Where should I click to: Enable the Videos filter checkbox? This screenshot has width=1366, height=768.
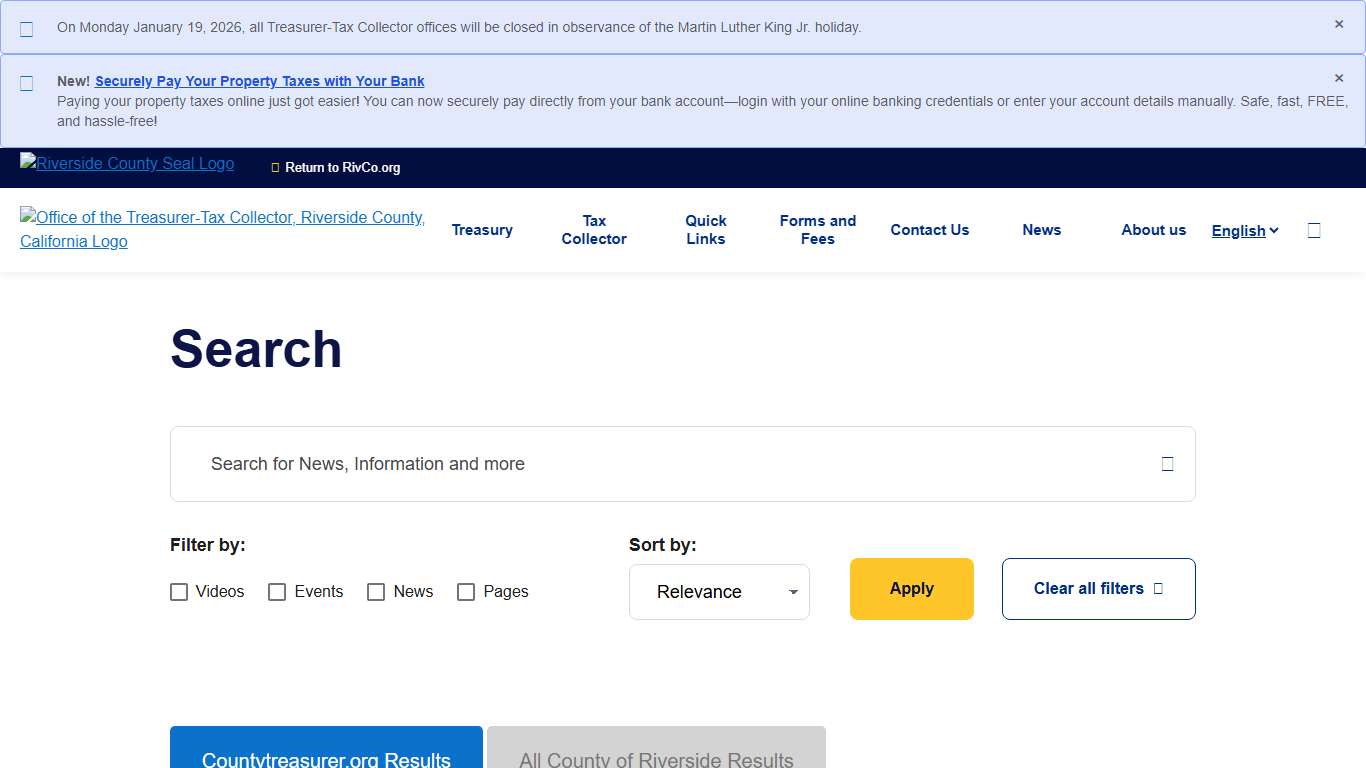coord(179,592)
